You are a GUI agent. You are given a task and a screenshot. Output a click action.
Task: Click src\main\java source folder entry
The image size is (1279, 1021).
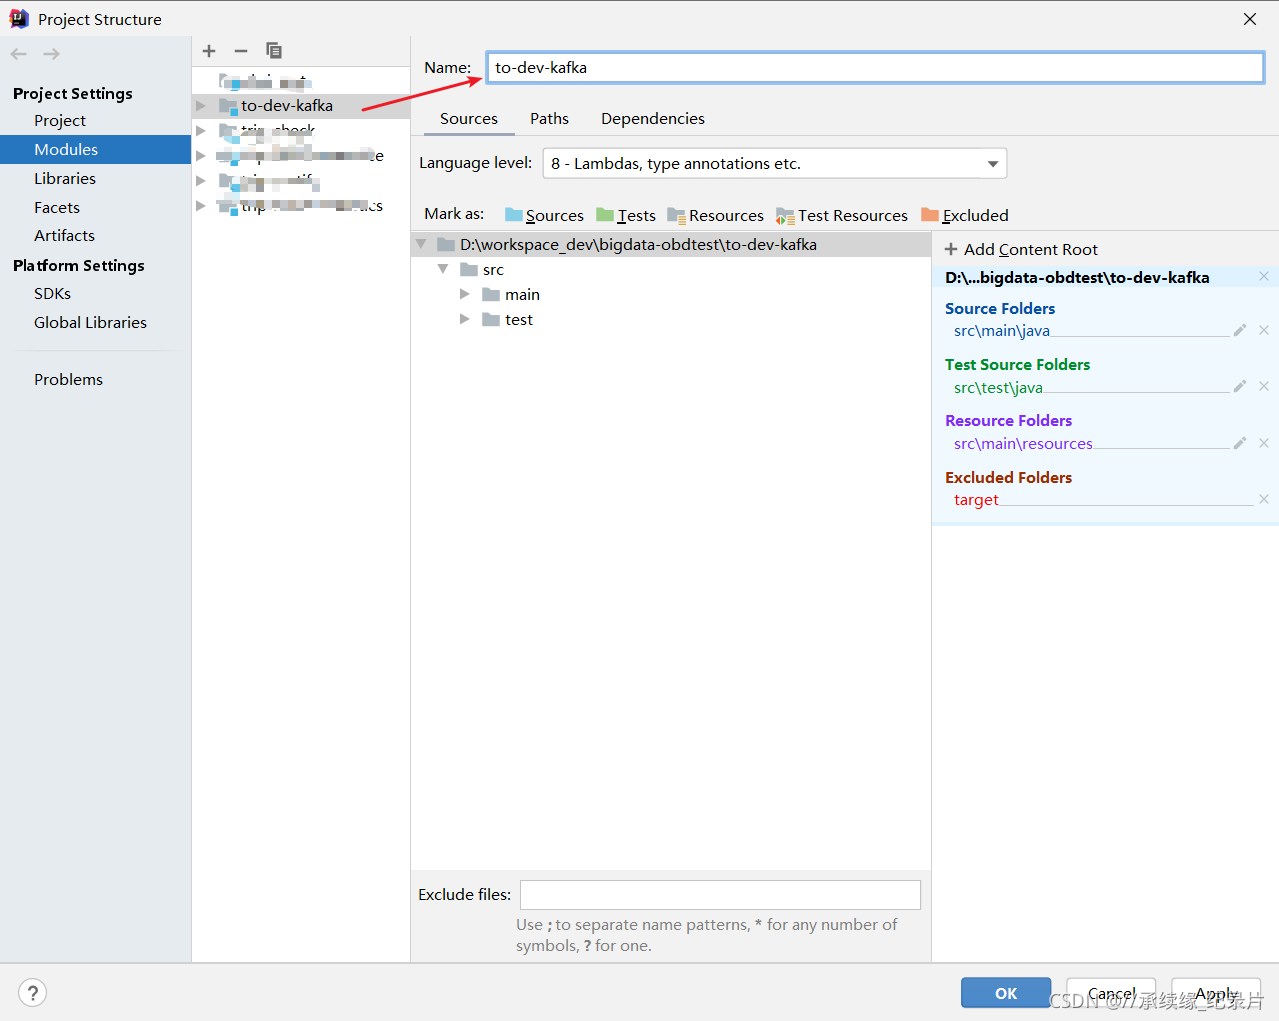click(1002, 330)
